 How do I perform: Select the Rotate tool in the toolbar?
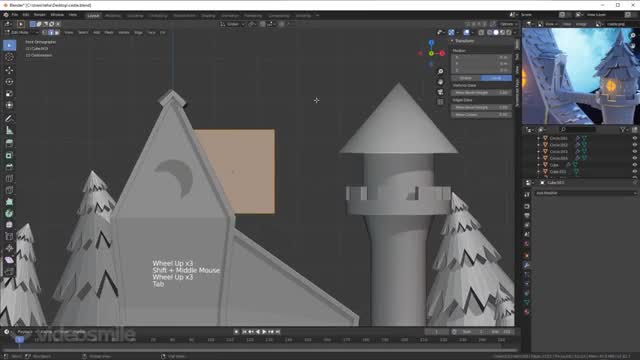9,82
